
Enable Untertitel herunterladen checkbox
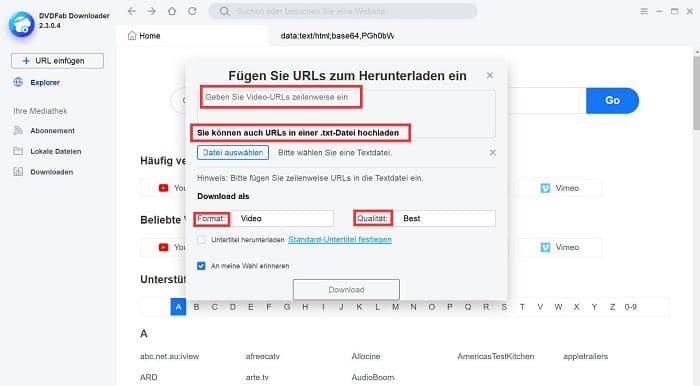coord(201,240)
